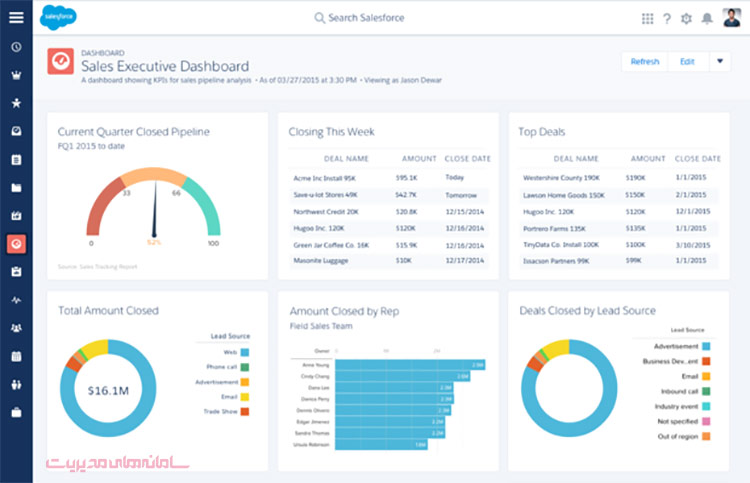Click the two-person icon in the sidebar
750x483 pixels.
16,384
